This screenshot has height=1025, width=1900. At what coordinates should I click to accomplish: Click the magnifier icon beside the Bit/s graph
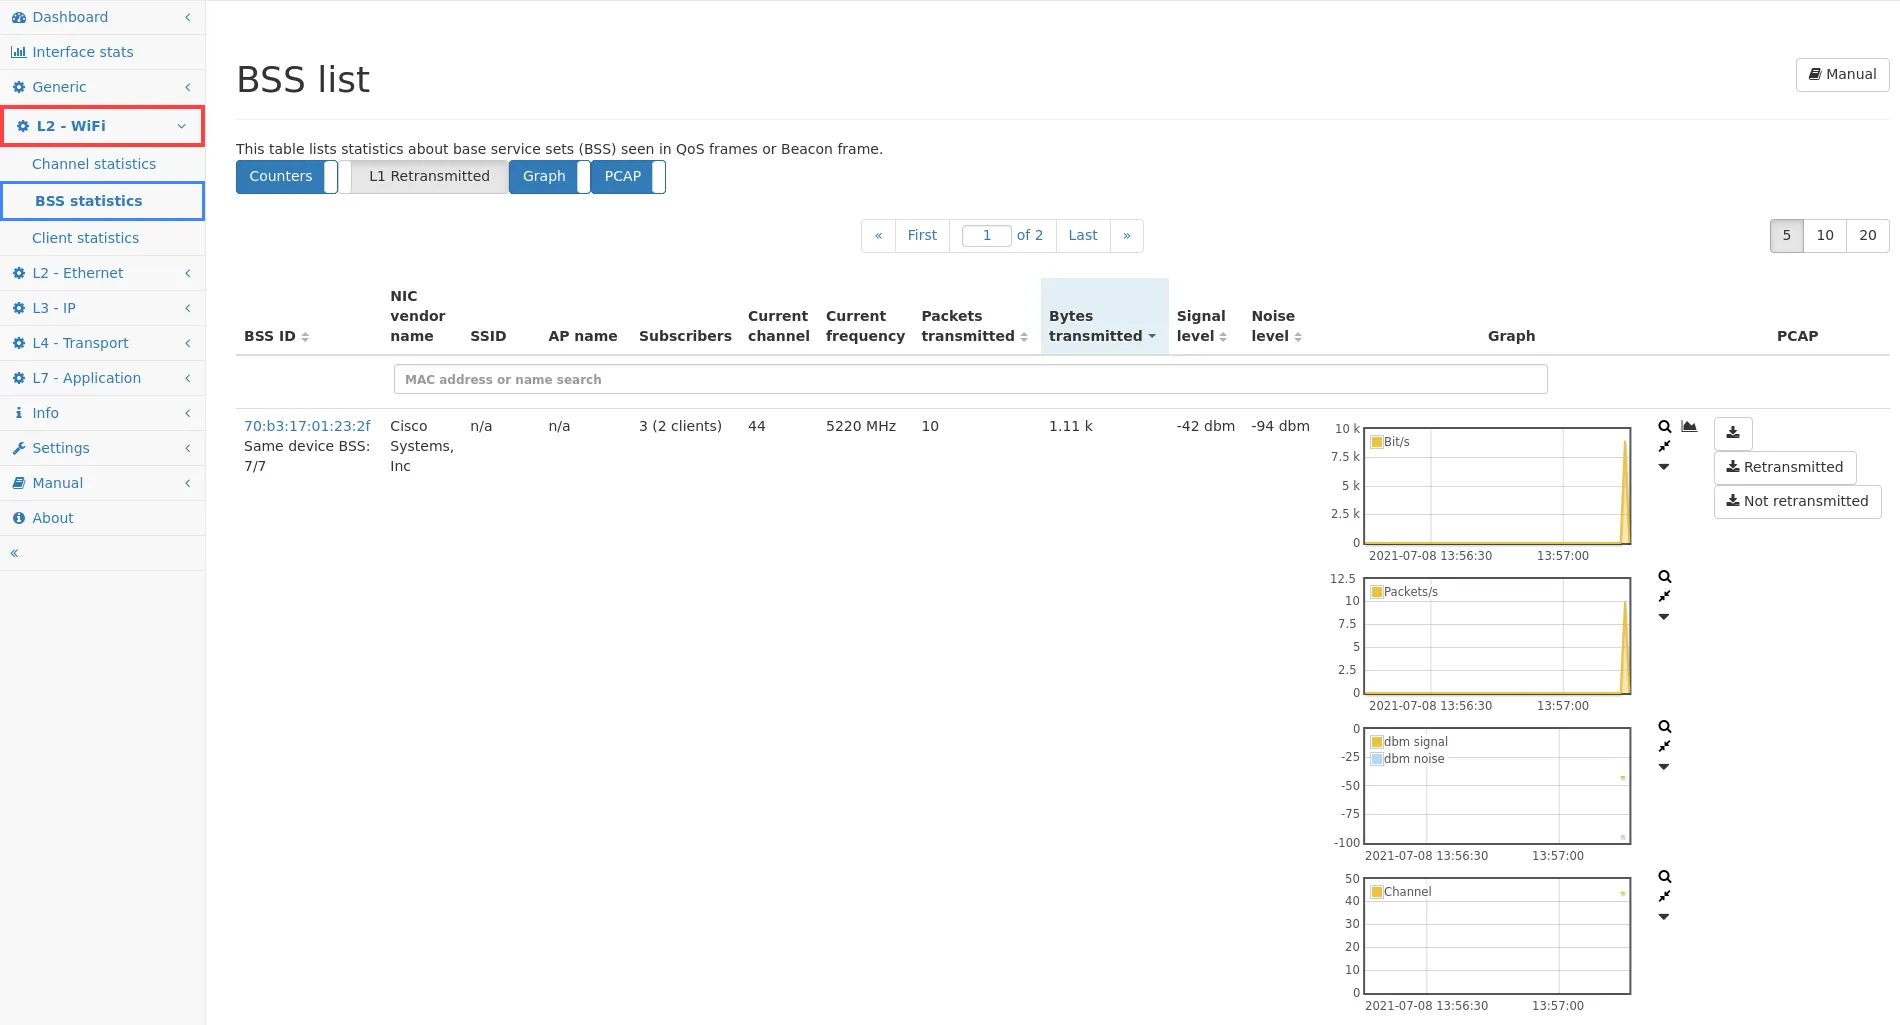(x=1664, y=427)
